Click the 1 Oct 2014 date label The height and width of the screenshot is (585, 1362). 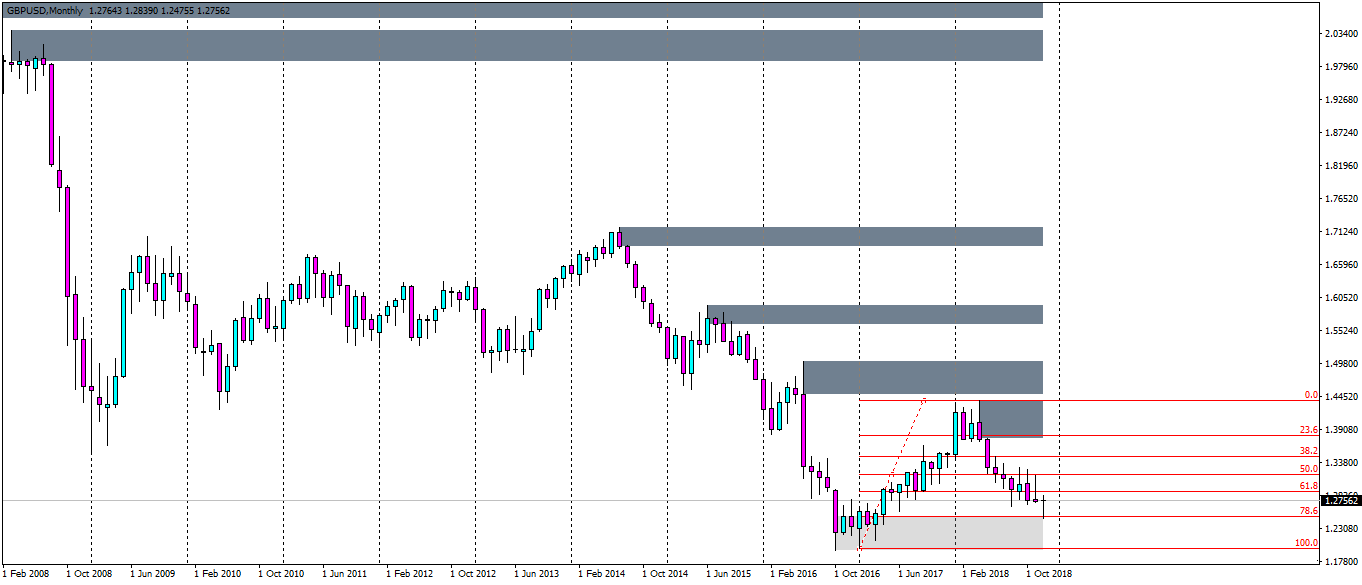(665, 575)
